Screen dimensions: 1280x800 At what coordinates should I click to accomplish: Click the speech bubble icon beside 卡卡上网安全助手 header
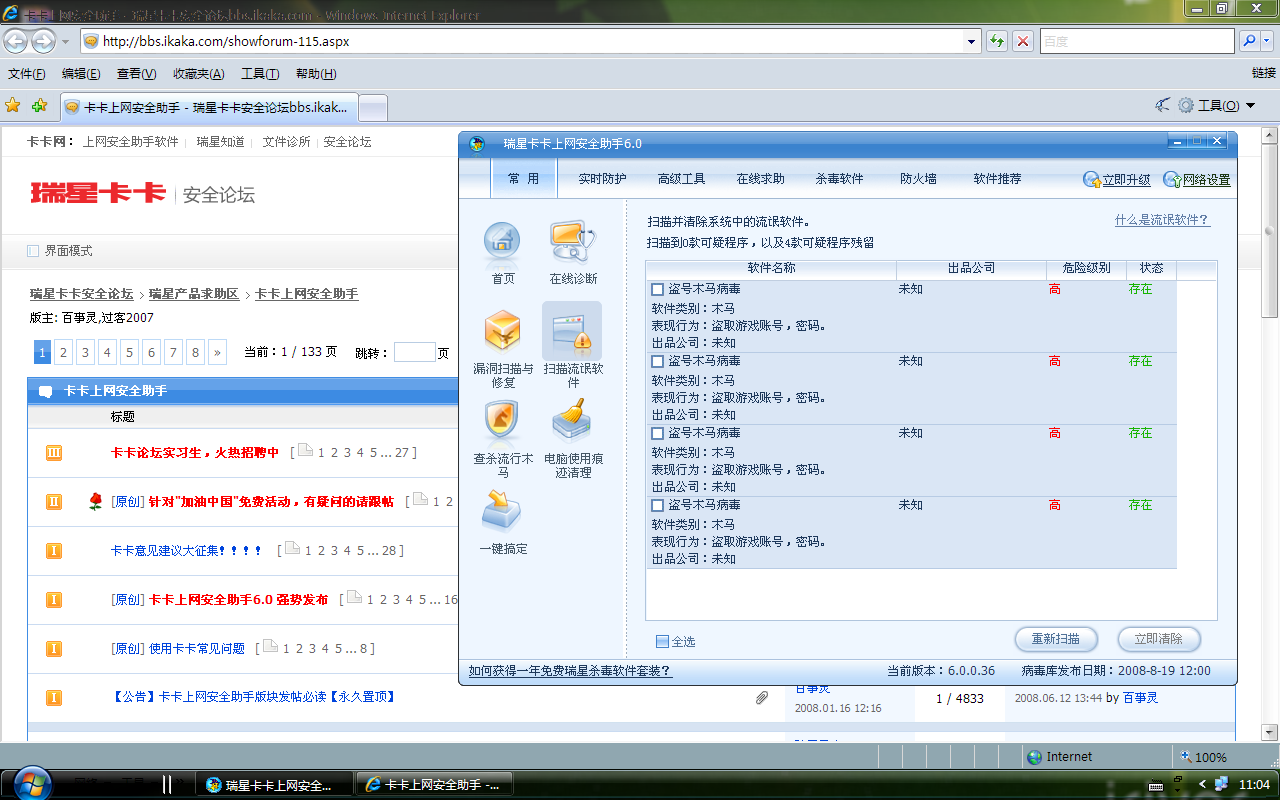(x=46, y=391)
